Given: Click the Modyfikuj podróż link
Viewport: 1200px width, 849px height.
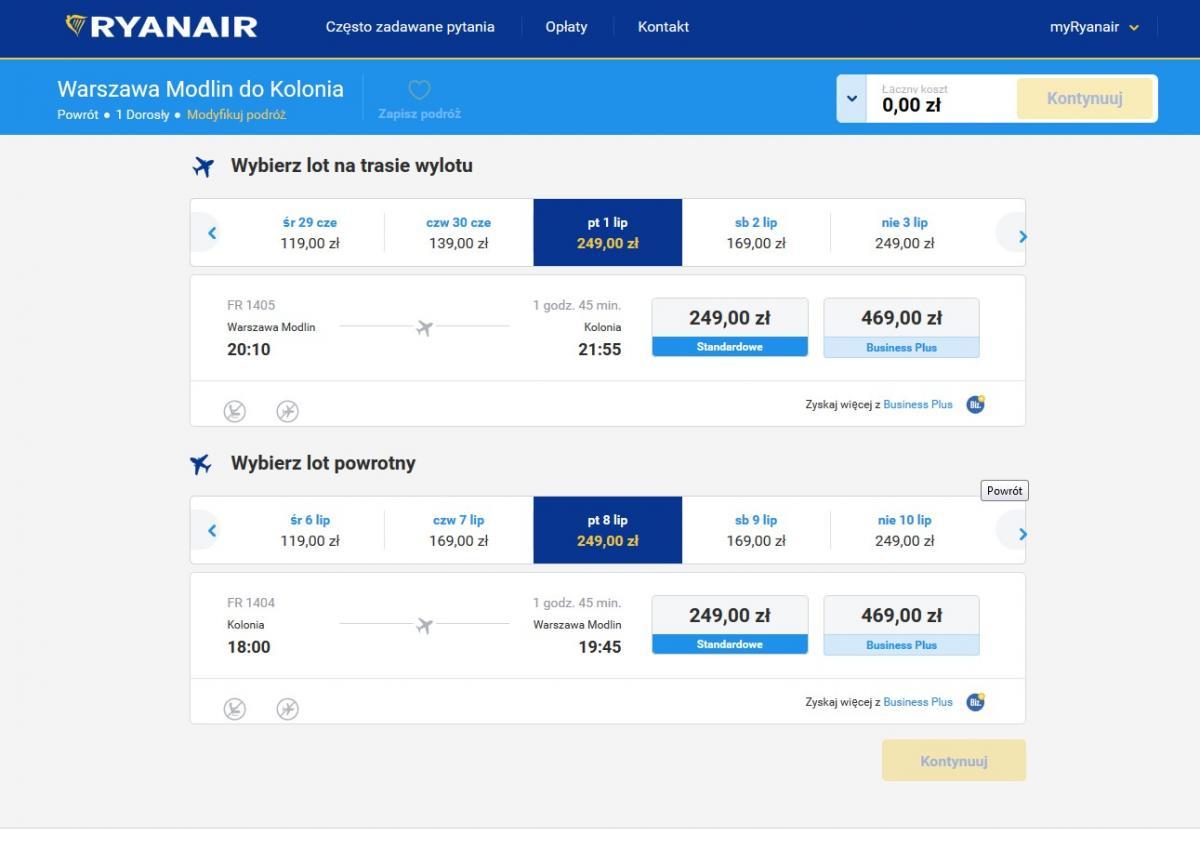Looking at the screenshot, I should click(236, 115).
